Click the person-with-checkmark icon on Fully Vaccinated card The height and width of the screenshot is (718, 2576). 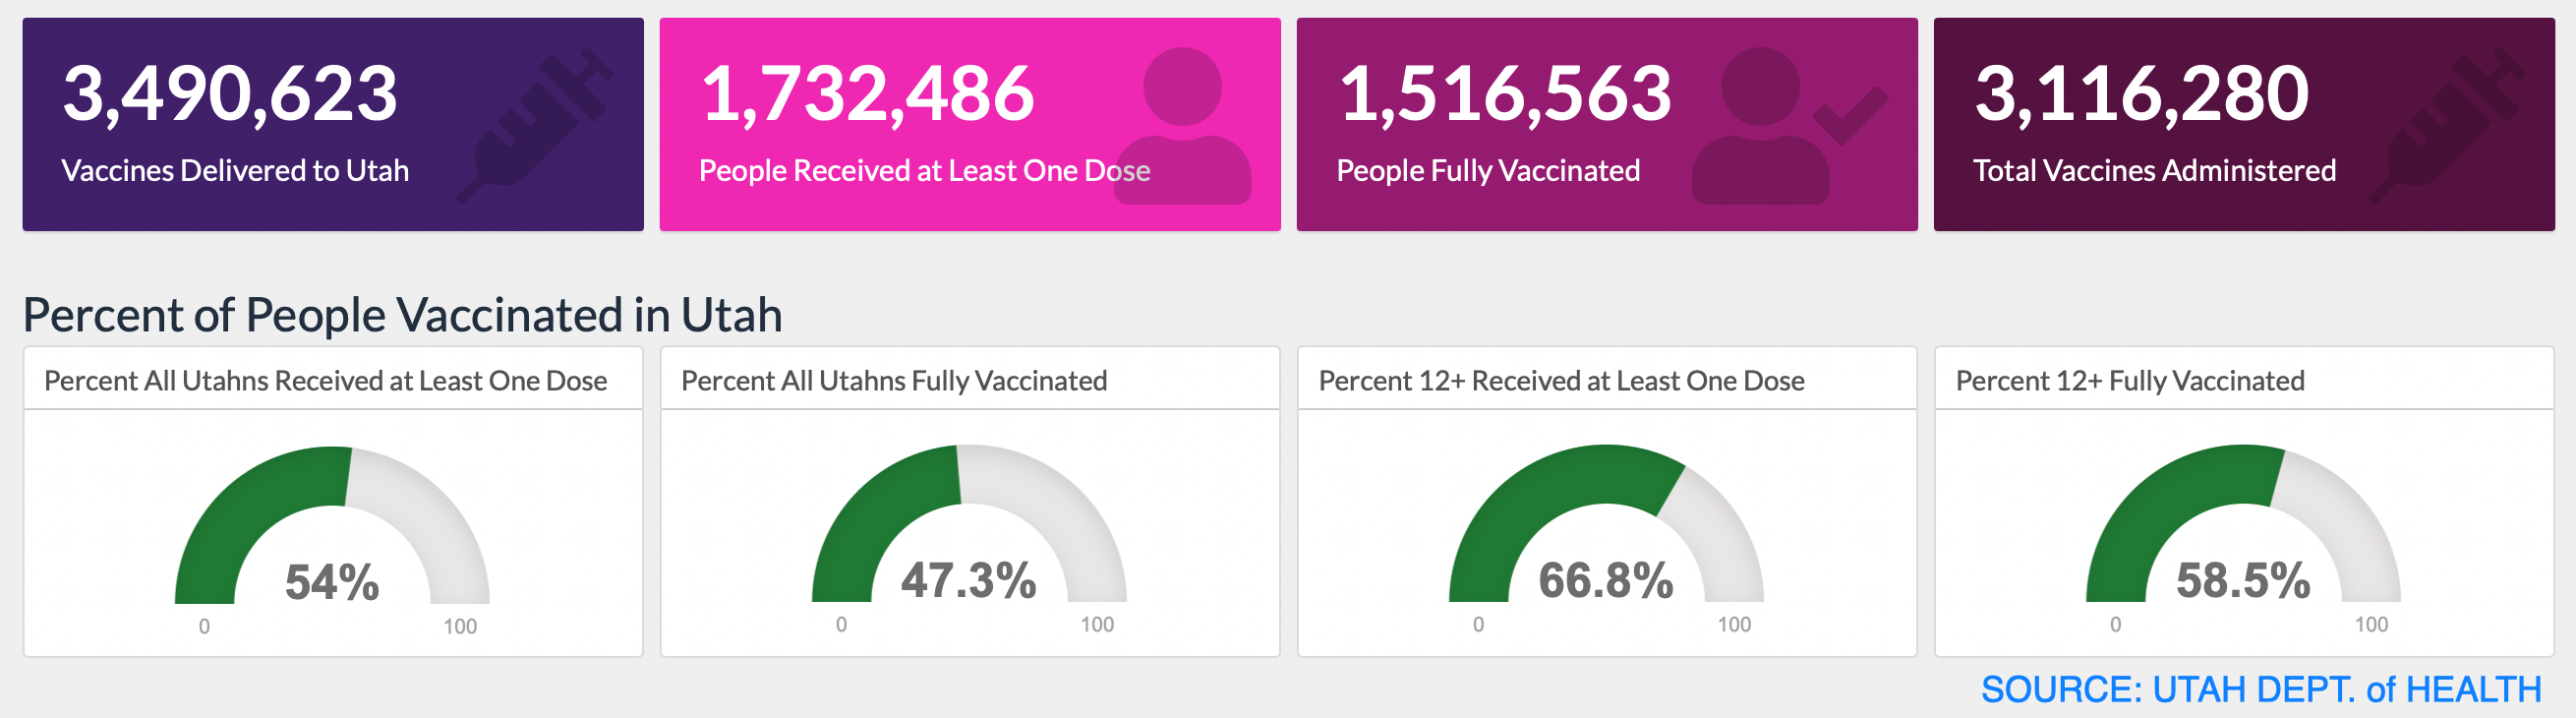point(1785,125)
